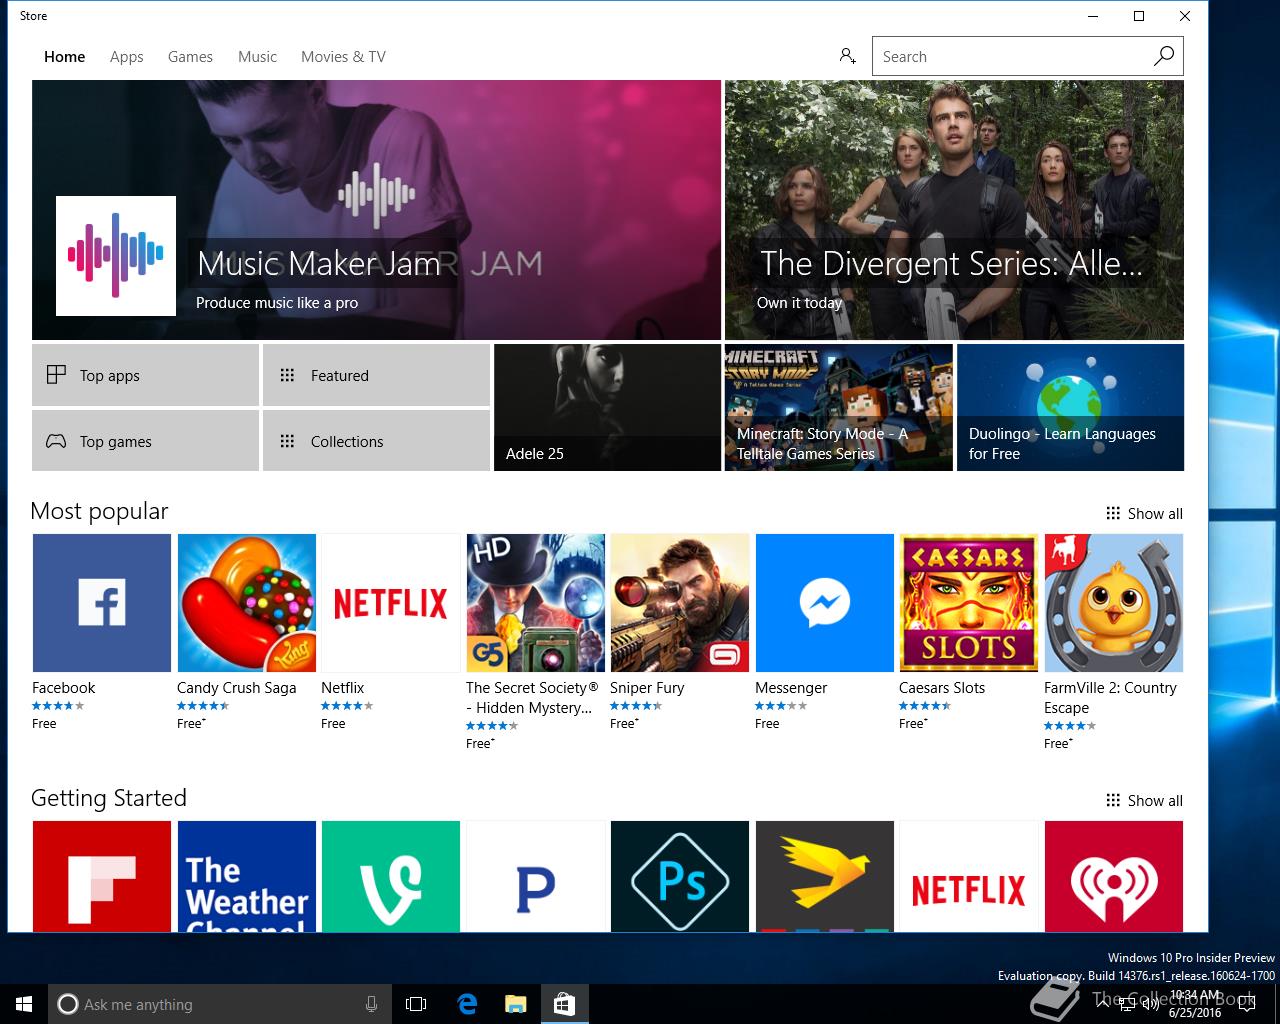Click the Own it today subtitle

click(800, 302)
